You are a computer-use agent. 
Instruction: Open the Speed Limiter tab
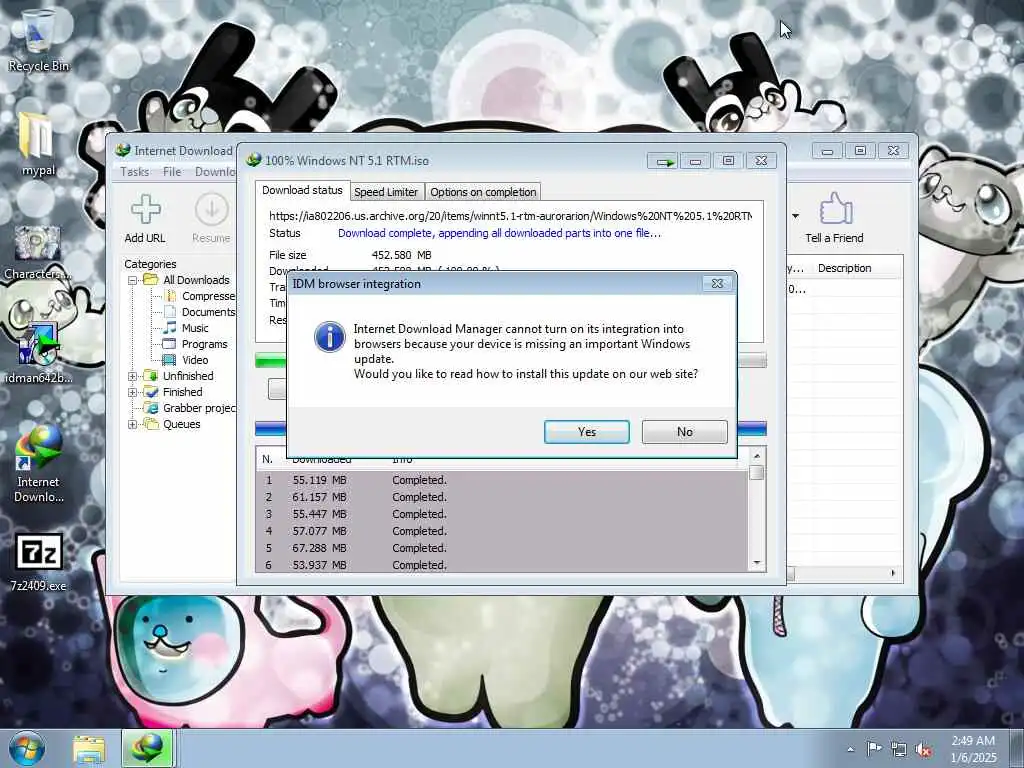click(386, 192)
